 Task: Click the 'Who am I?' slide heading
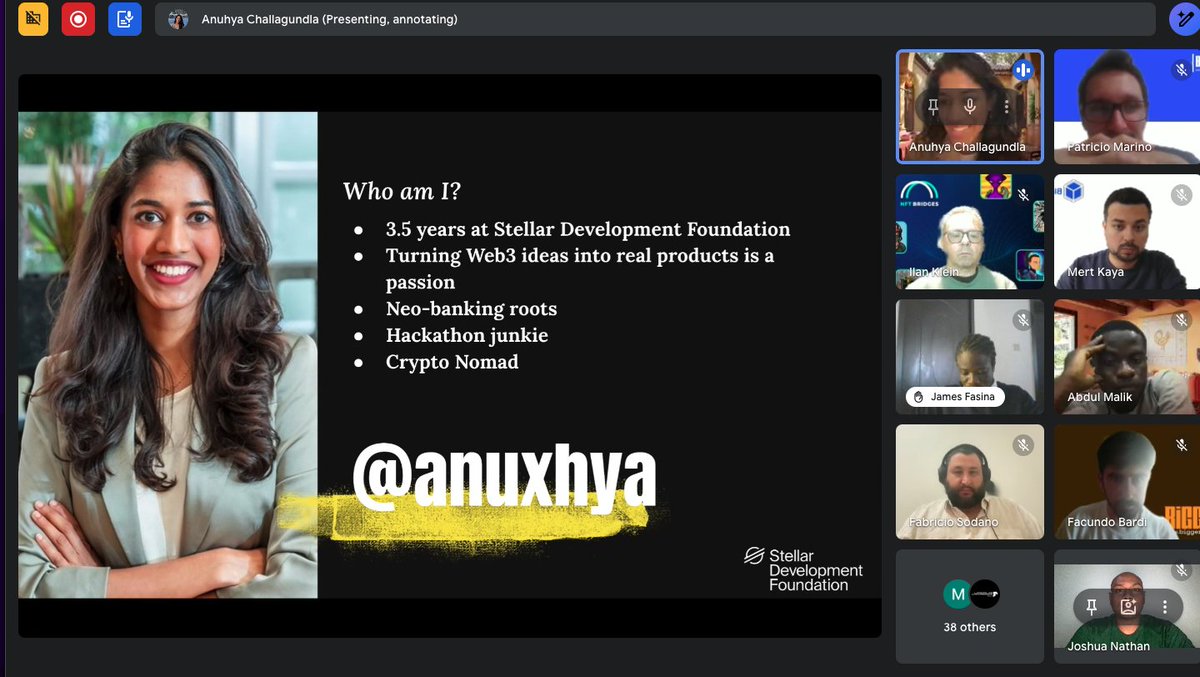402,191
